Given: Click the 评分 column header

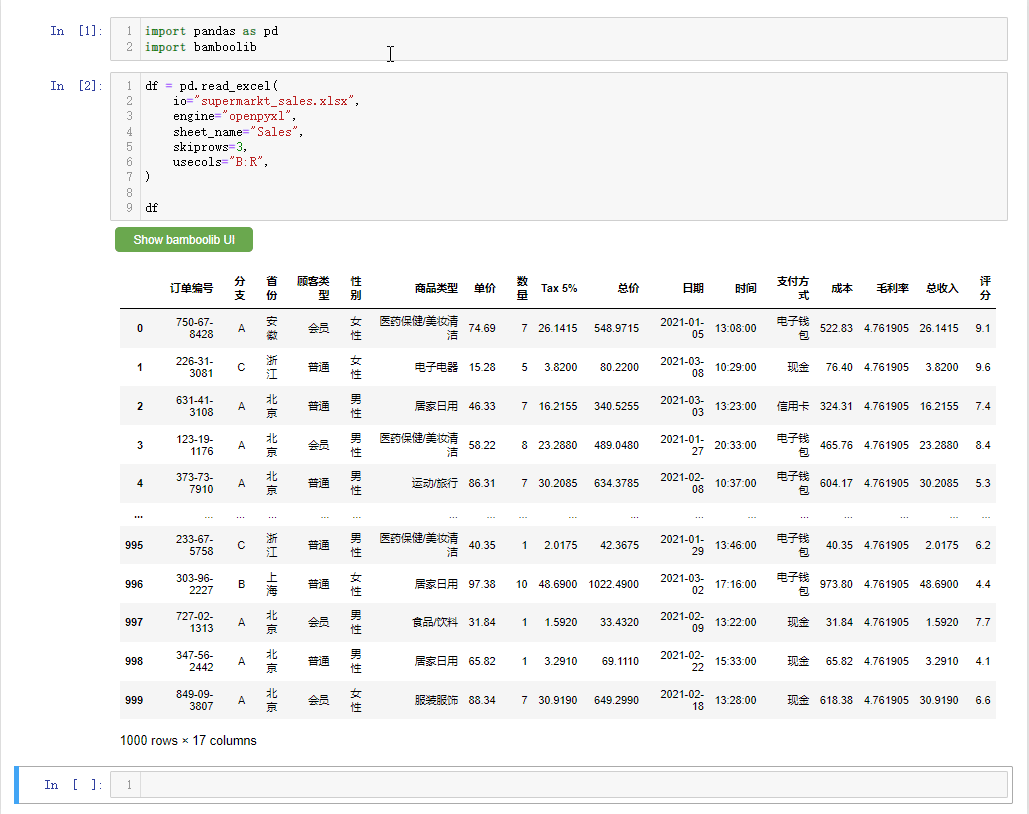Looking at the screenshot, I should [984, 288].
